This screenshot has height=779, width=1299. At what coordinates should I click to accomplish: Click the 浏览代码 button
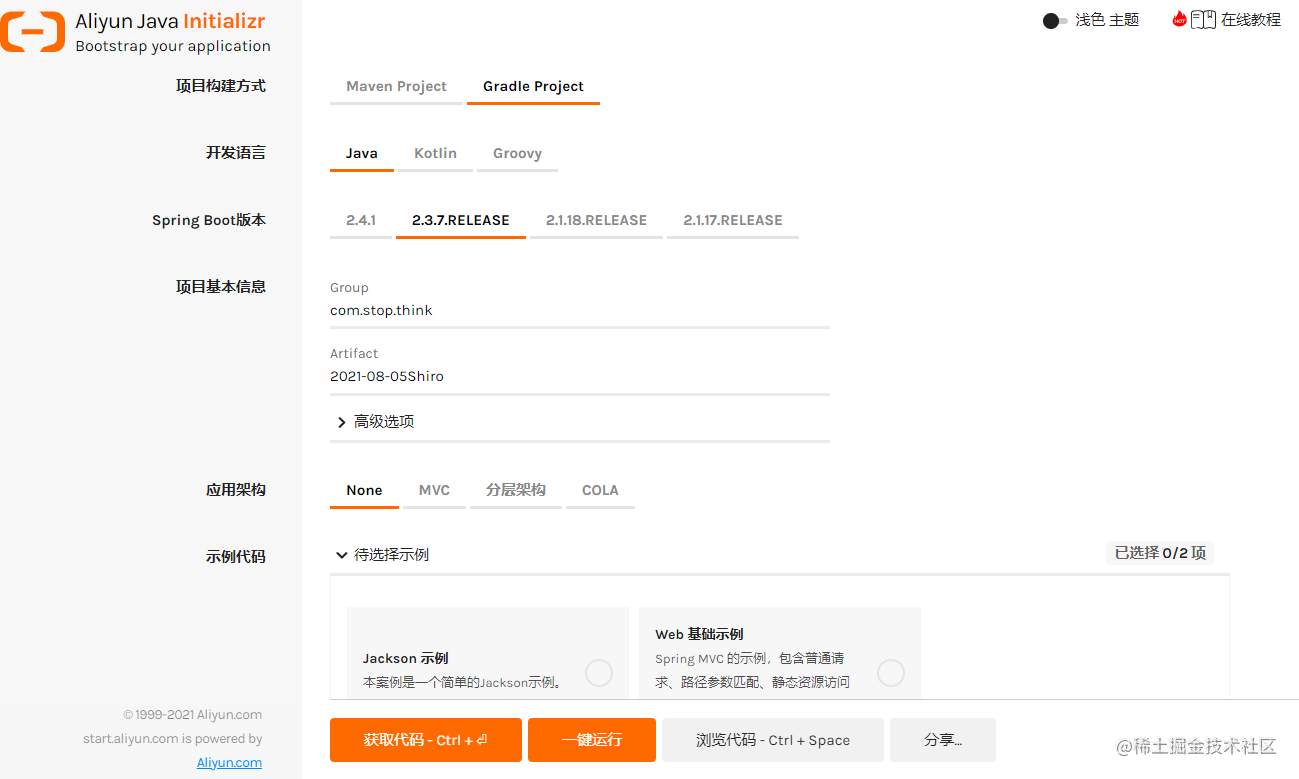(772, 740)
